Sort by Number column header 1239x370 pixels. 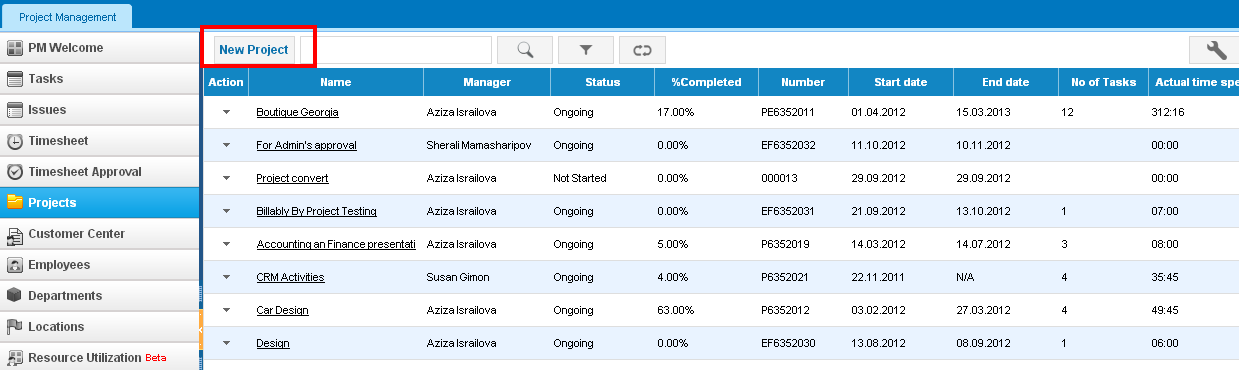pos(803,82)
